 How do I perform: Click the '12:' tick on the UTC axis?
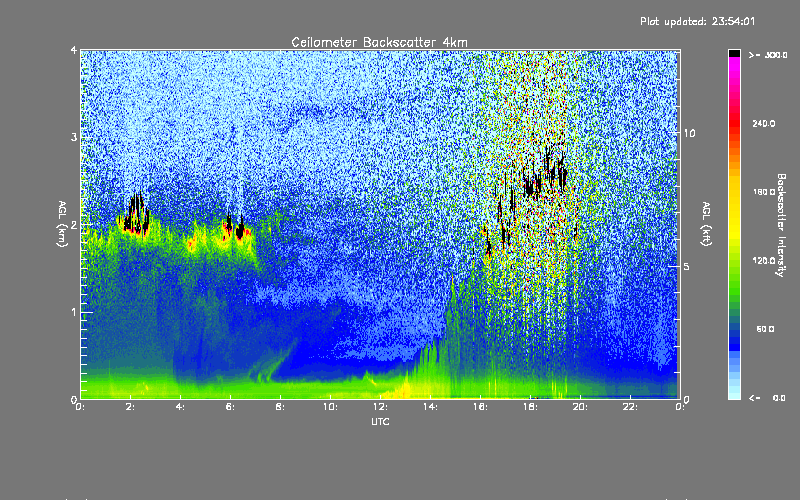[380, 407]
